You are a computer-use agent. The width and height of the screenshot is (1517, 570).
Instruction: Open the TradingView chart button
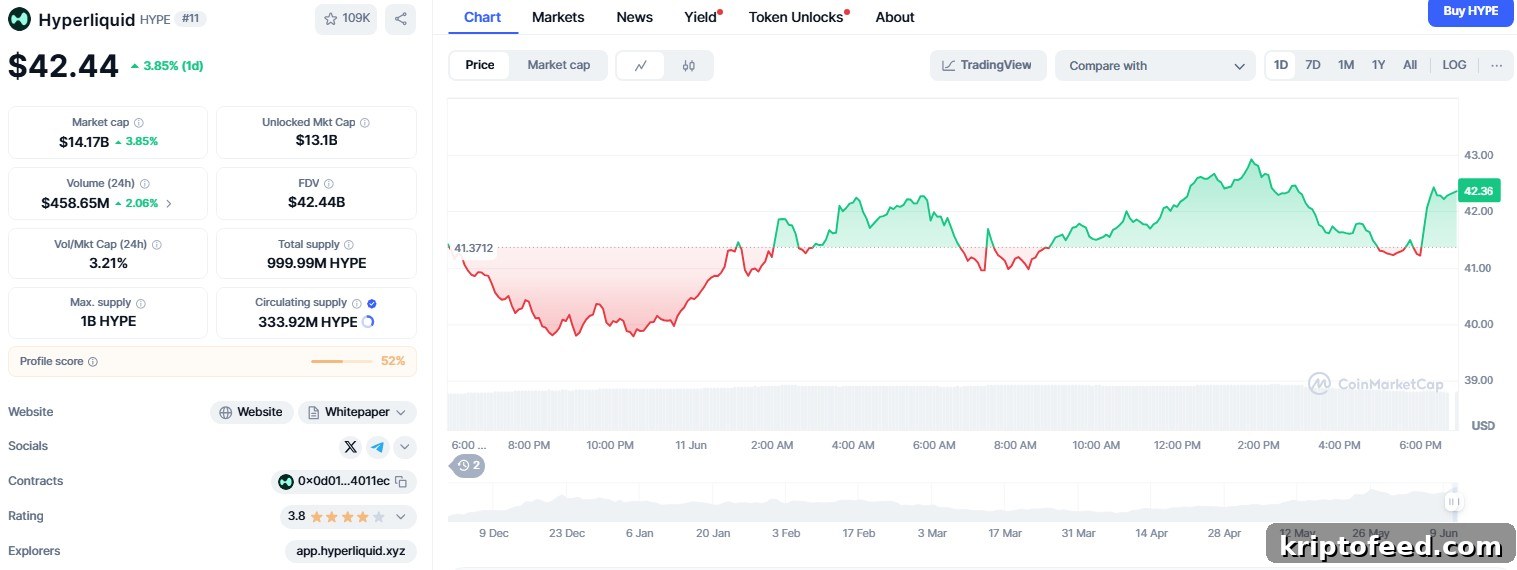pyautogui.click(x=988, y=66)
